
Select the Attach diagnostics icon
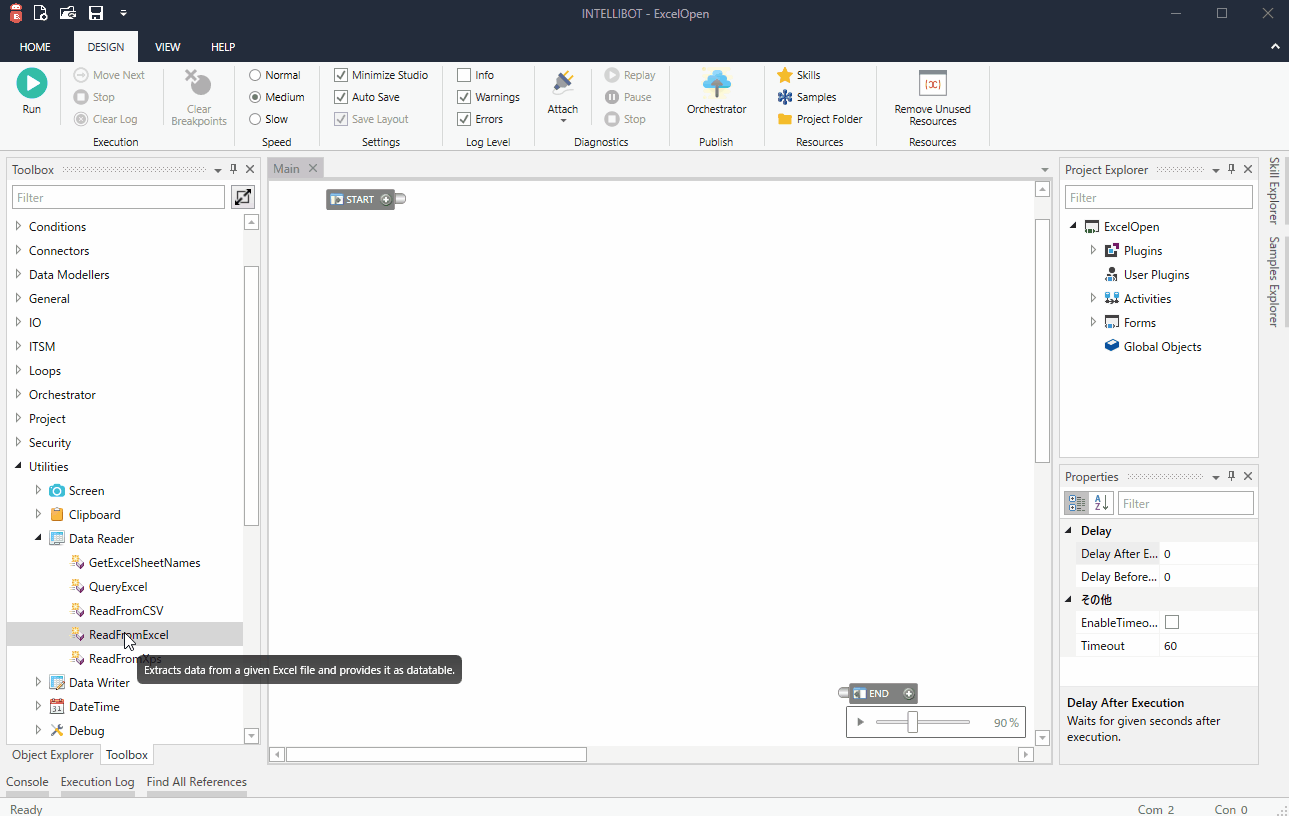pyautogui.click(x=562, y=85)
